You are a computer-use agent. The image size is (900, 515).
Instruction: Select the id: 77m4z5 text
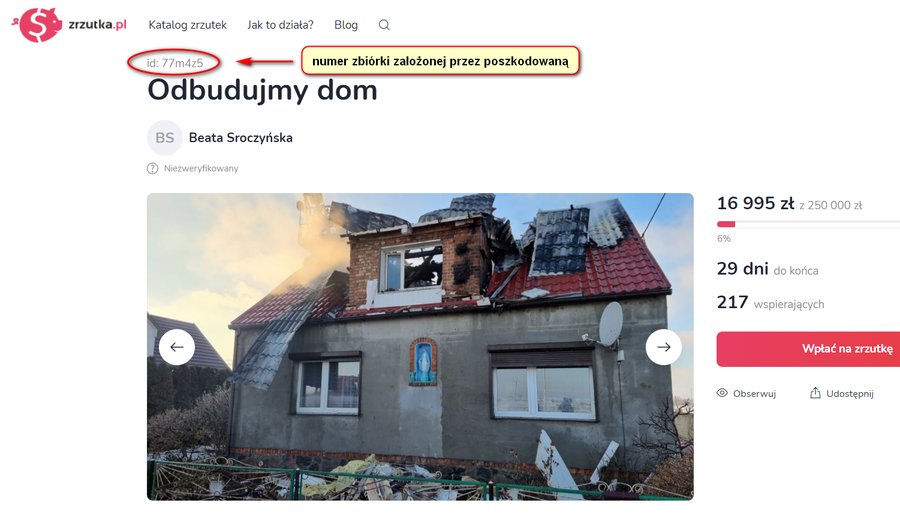tap(175, 63)
